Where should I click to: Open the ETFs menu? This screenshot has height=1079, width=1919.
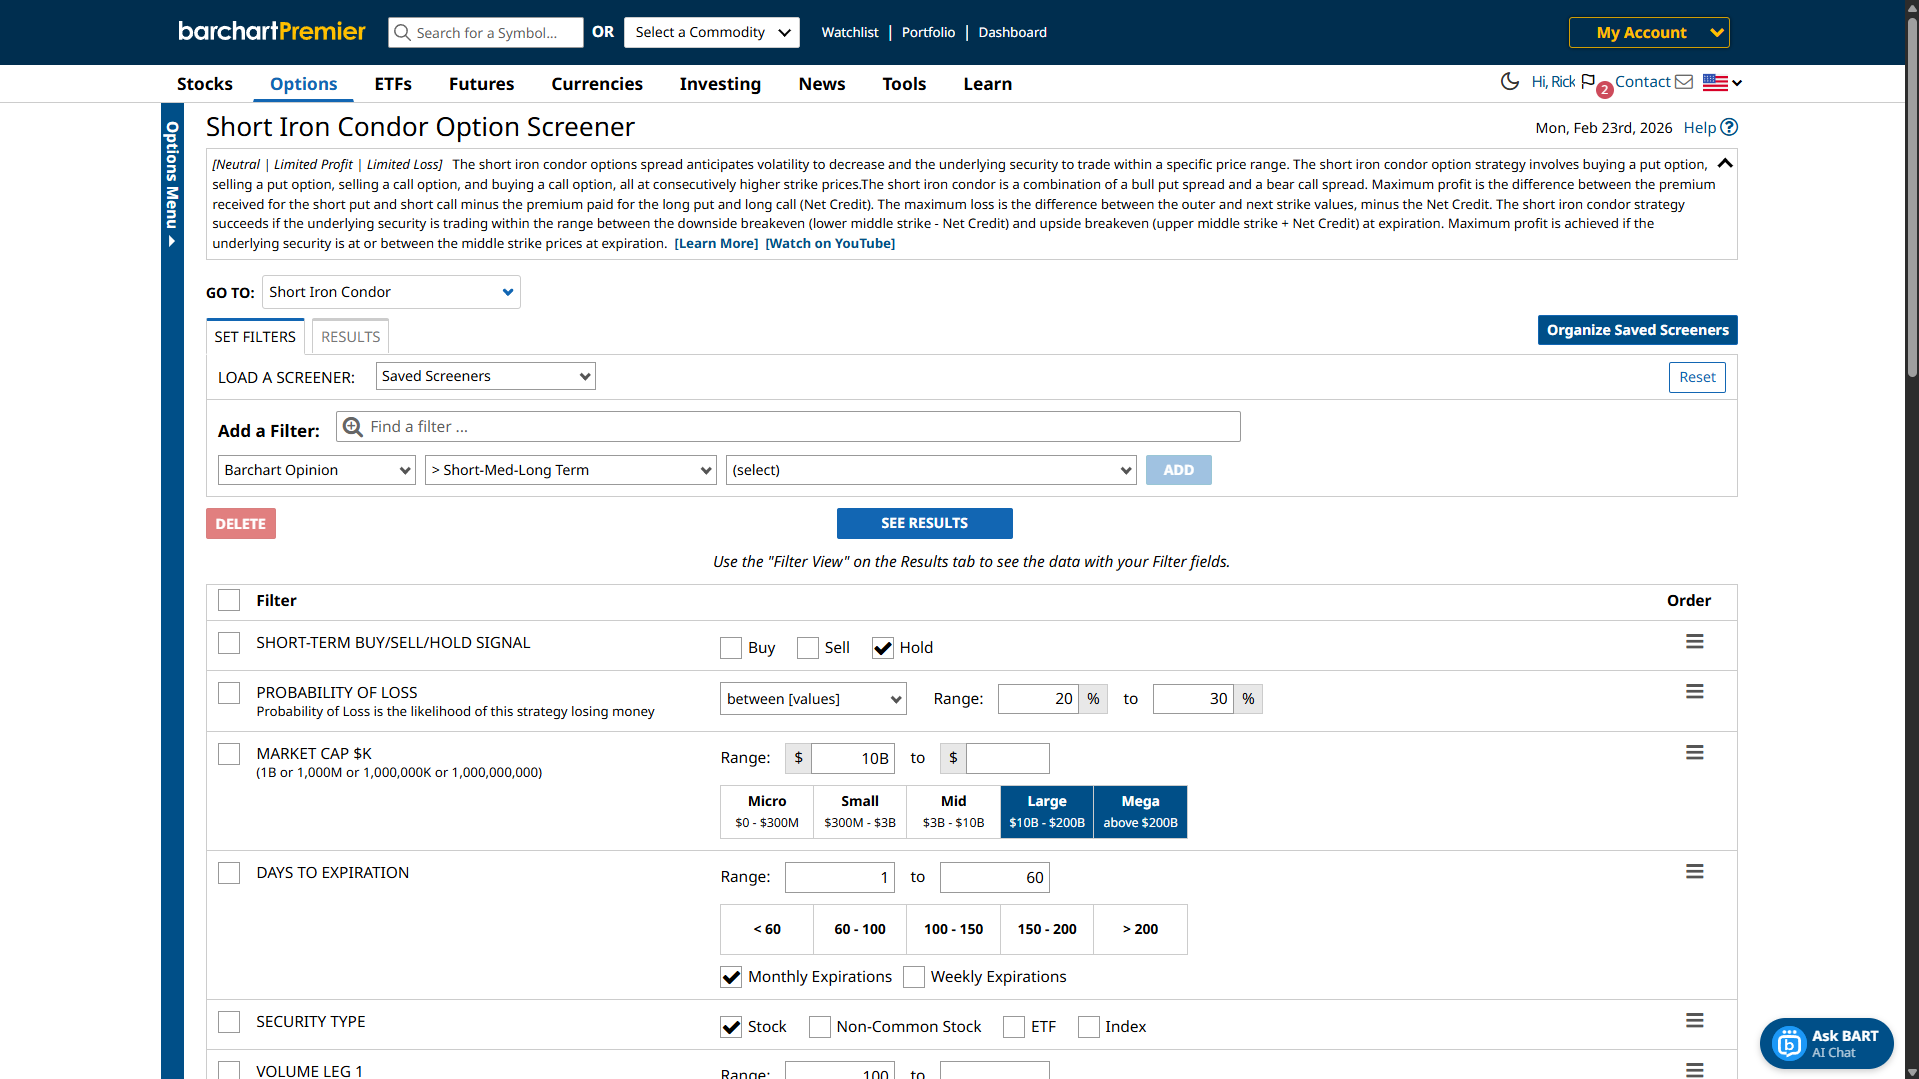(393, 84)
